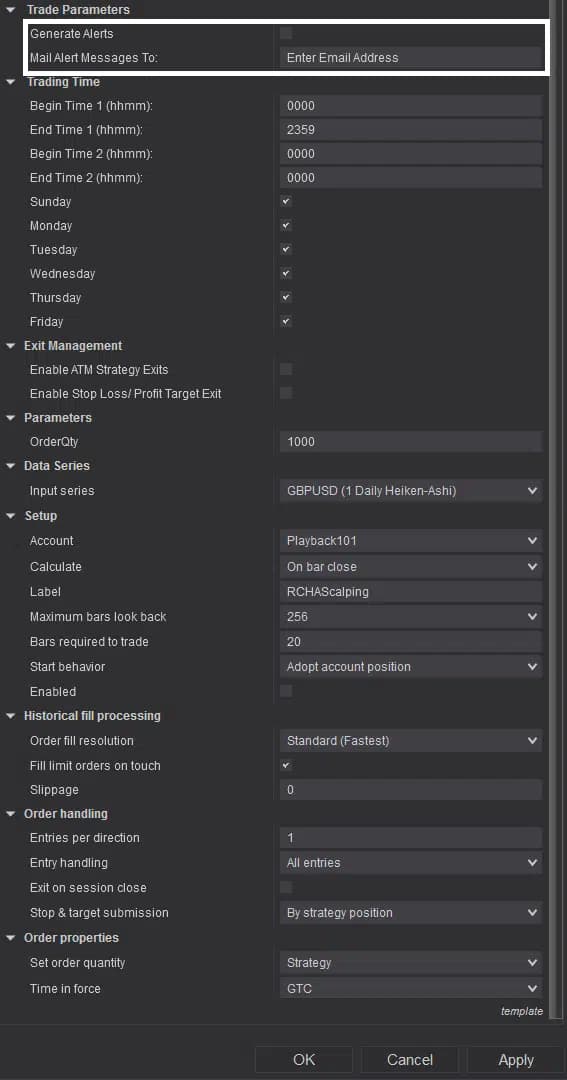567x1080 pixels.
Task: Click the template link
Action: 522,1012
